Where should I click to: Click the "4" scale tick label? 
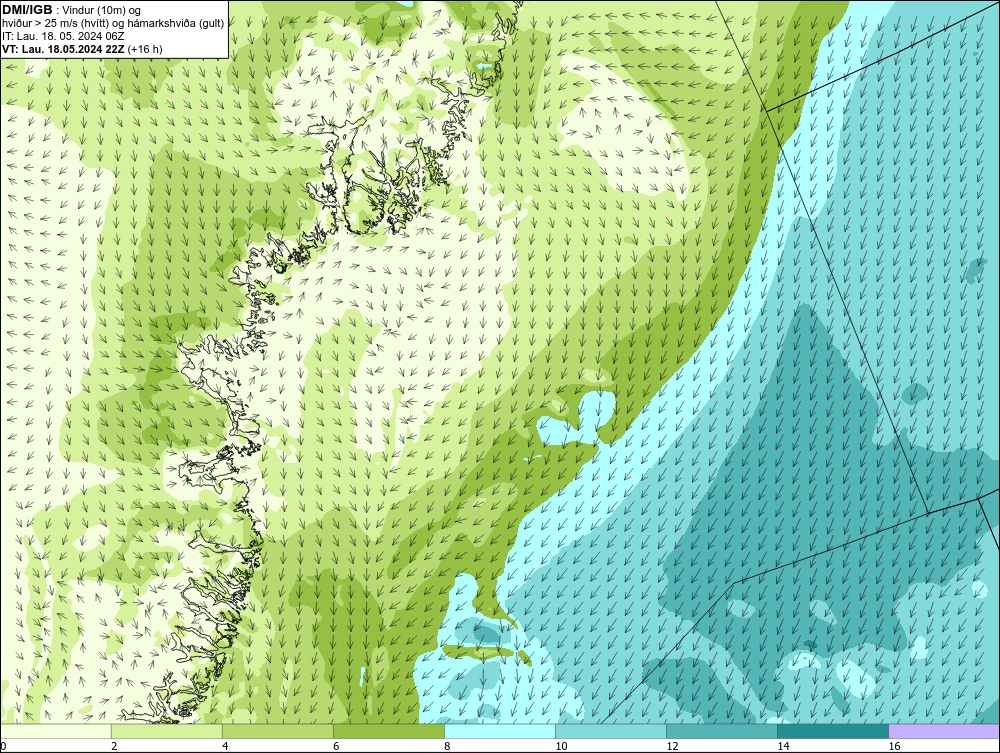[225, 746]
